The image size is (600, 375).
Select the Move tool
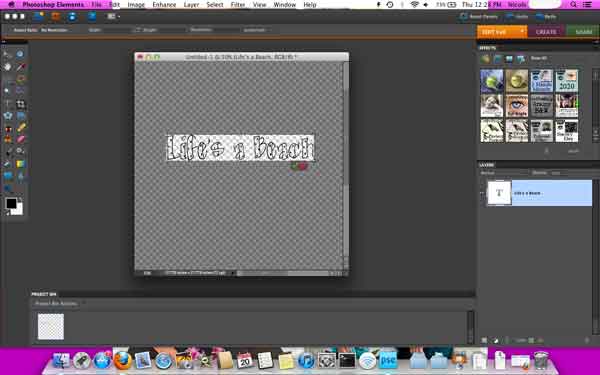tap(8, 54)
